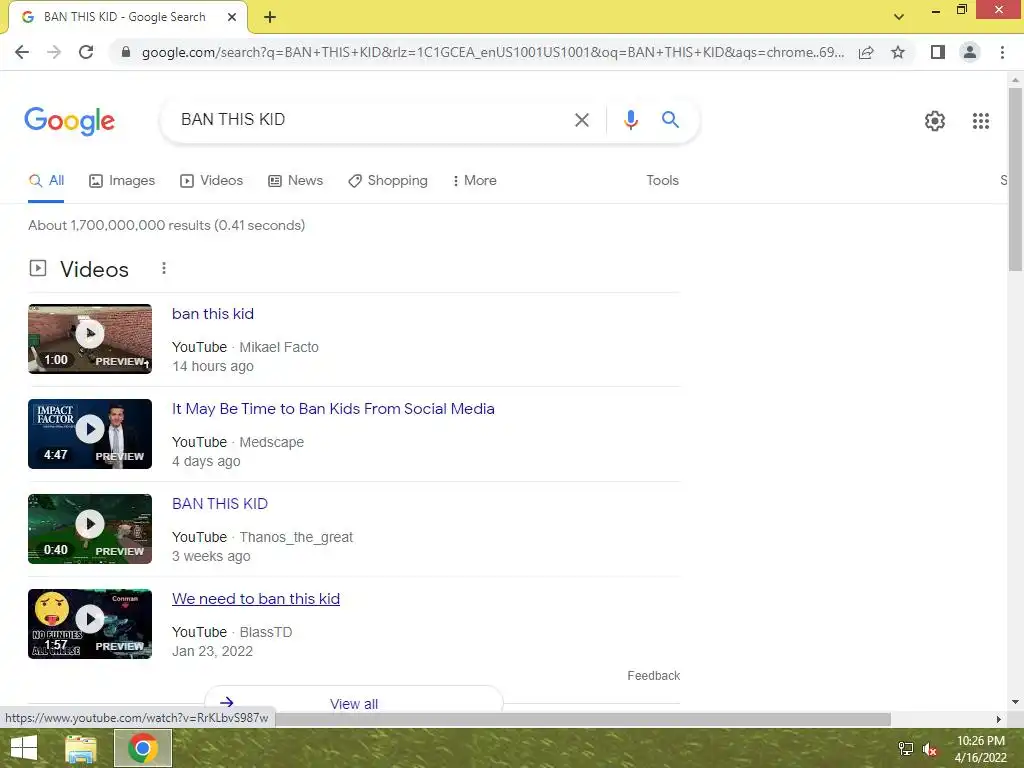Open 'We need to ban this kid' link

[256, 599]
